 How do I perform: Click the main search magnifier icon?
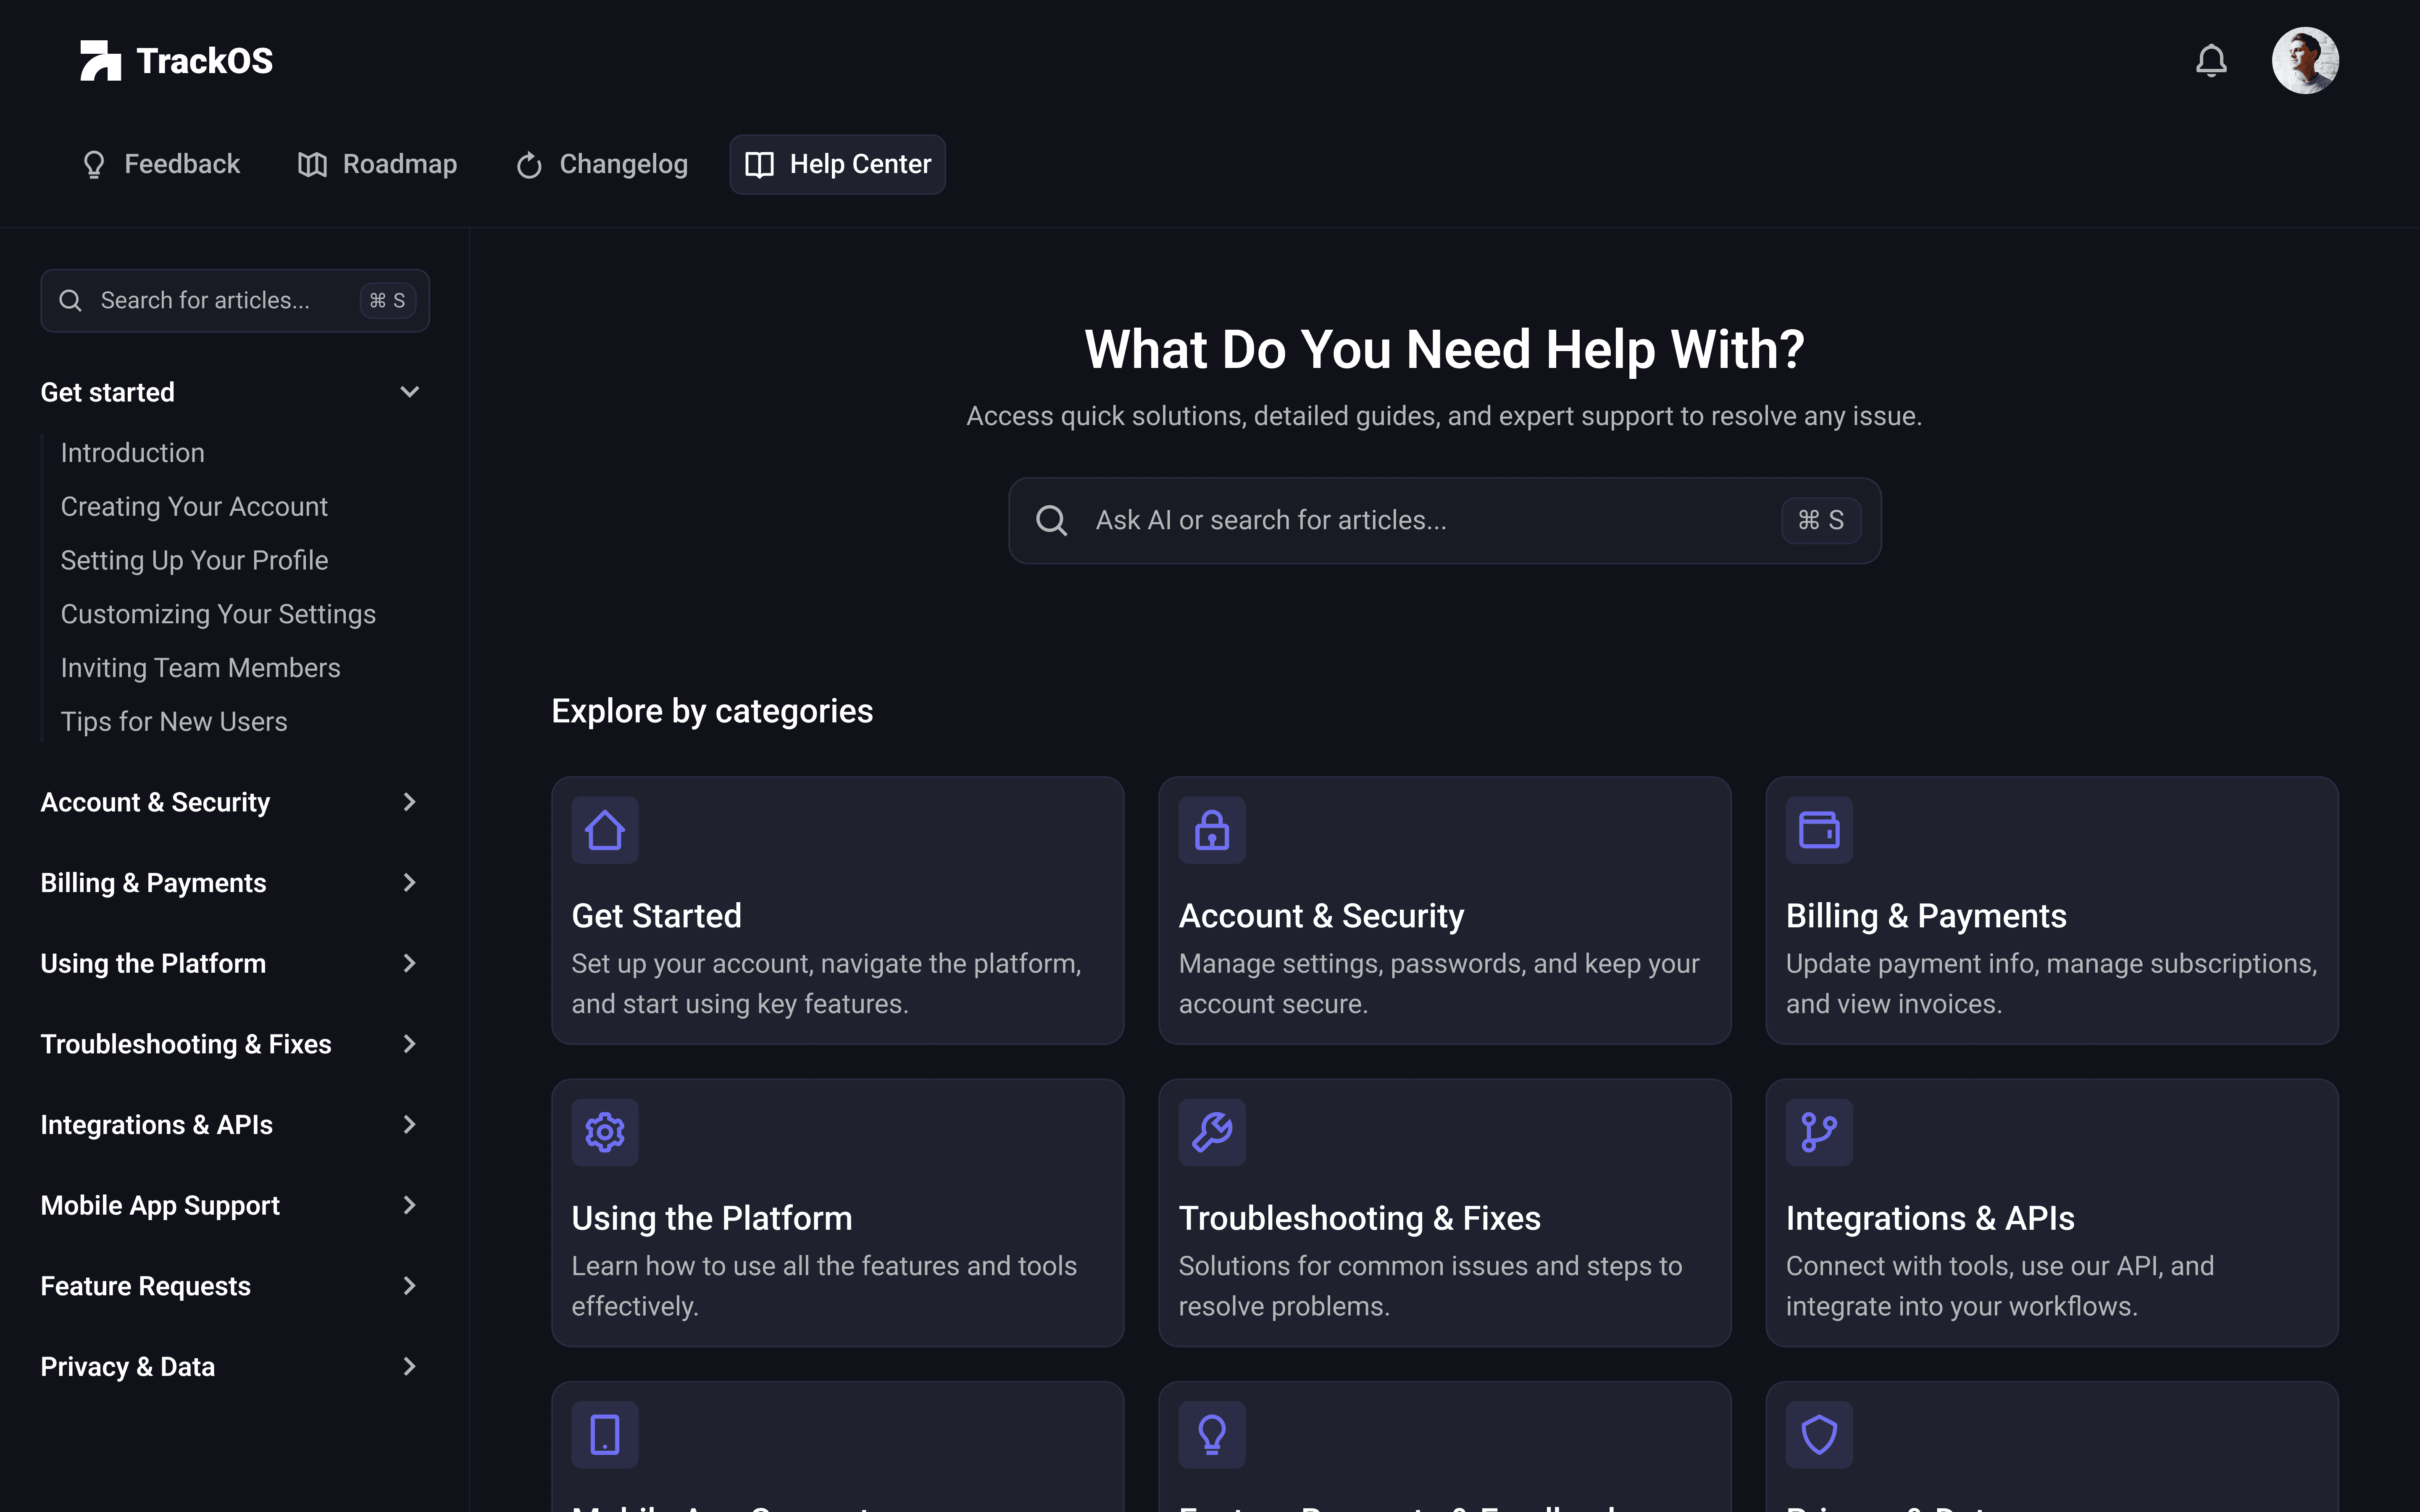pyautogui.click(x=1051, y=520)
